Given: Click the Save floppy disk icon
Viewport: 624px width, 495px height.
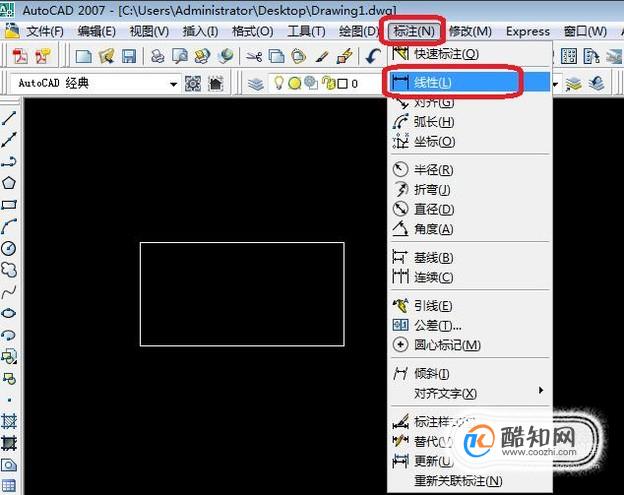Looking at the screenshot, I should [x=129, y=56].
